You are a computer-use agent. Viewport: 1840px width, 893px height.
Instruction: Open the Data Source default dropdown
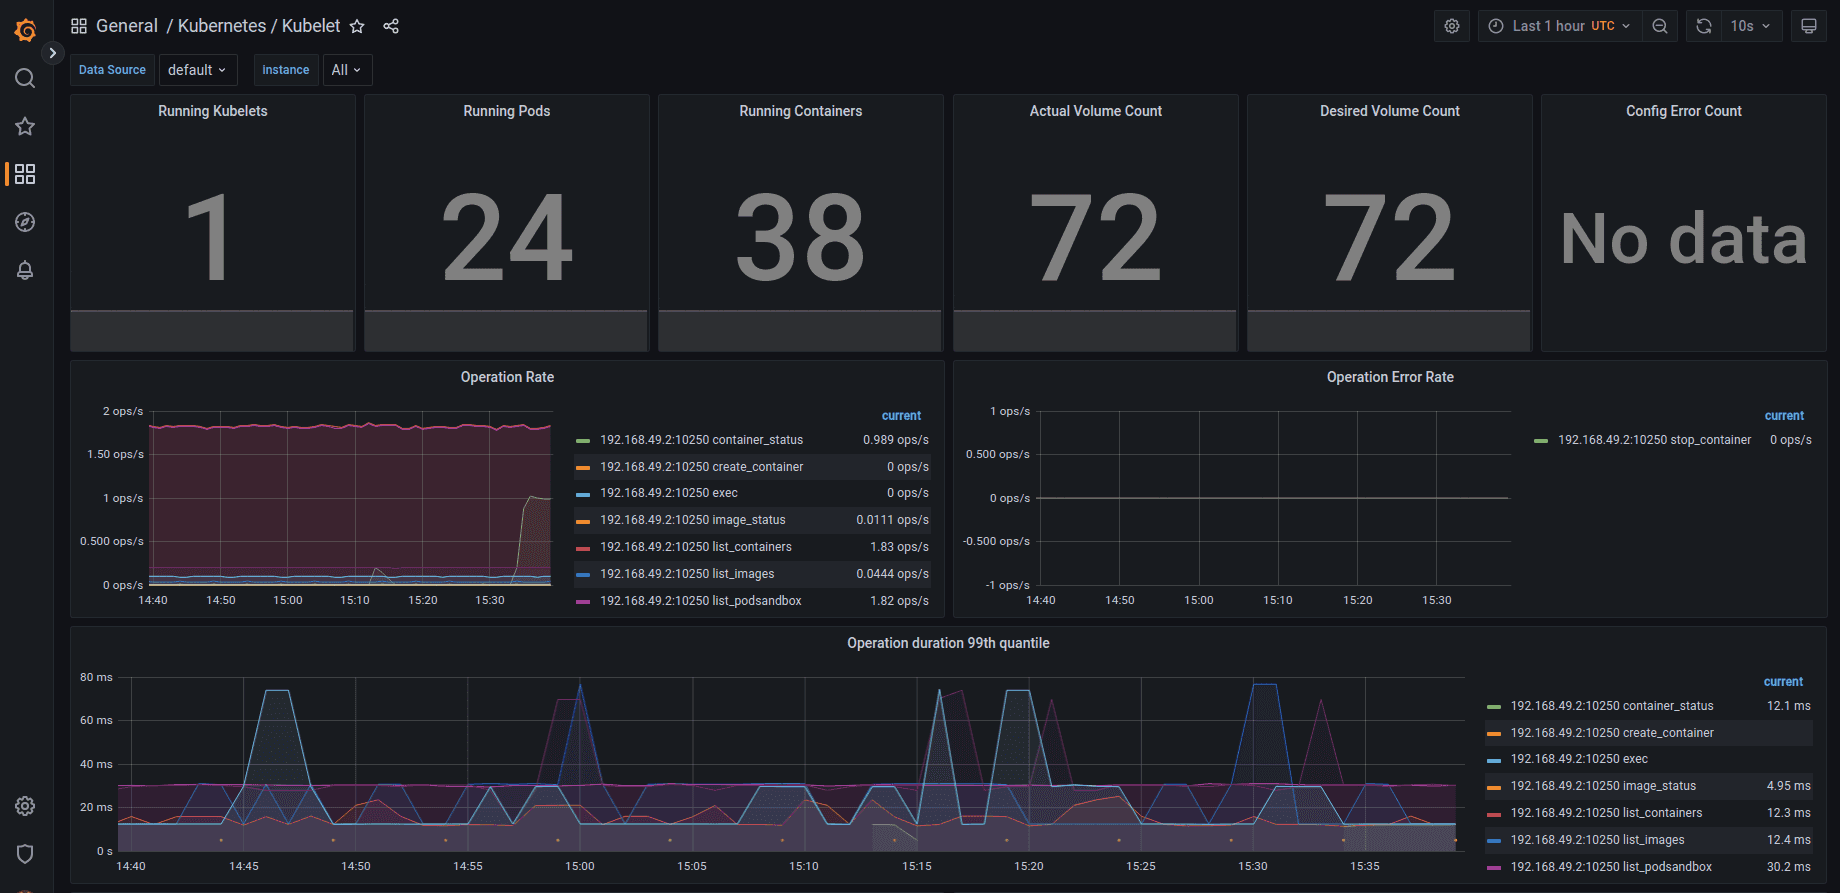(198, 70)
